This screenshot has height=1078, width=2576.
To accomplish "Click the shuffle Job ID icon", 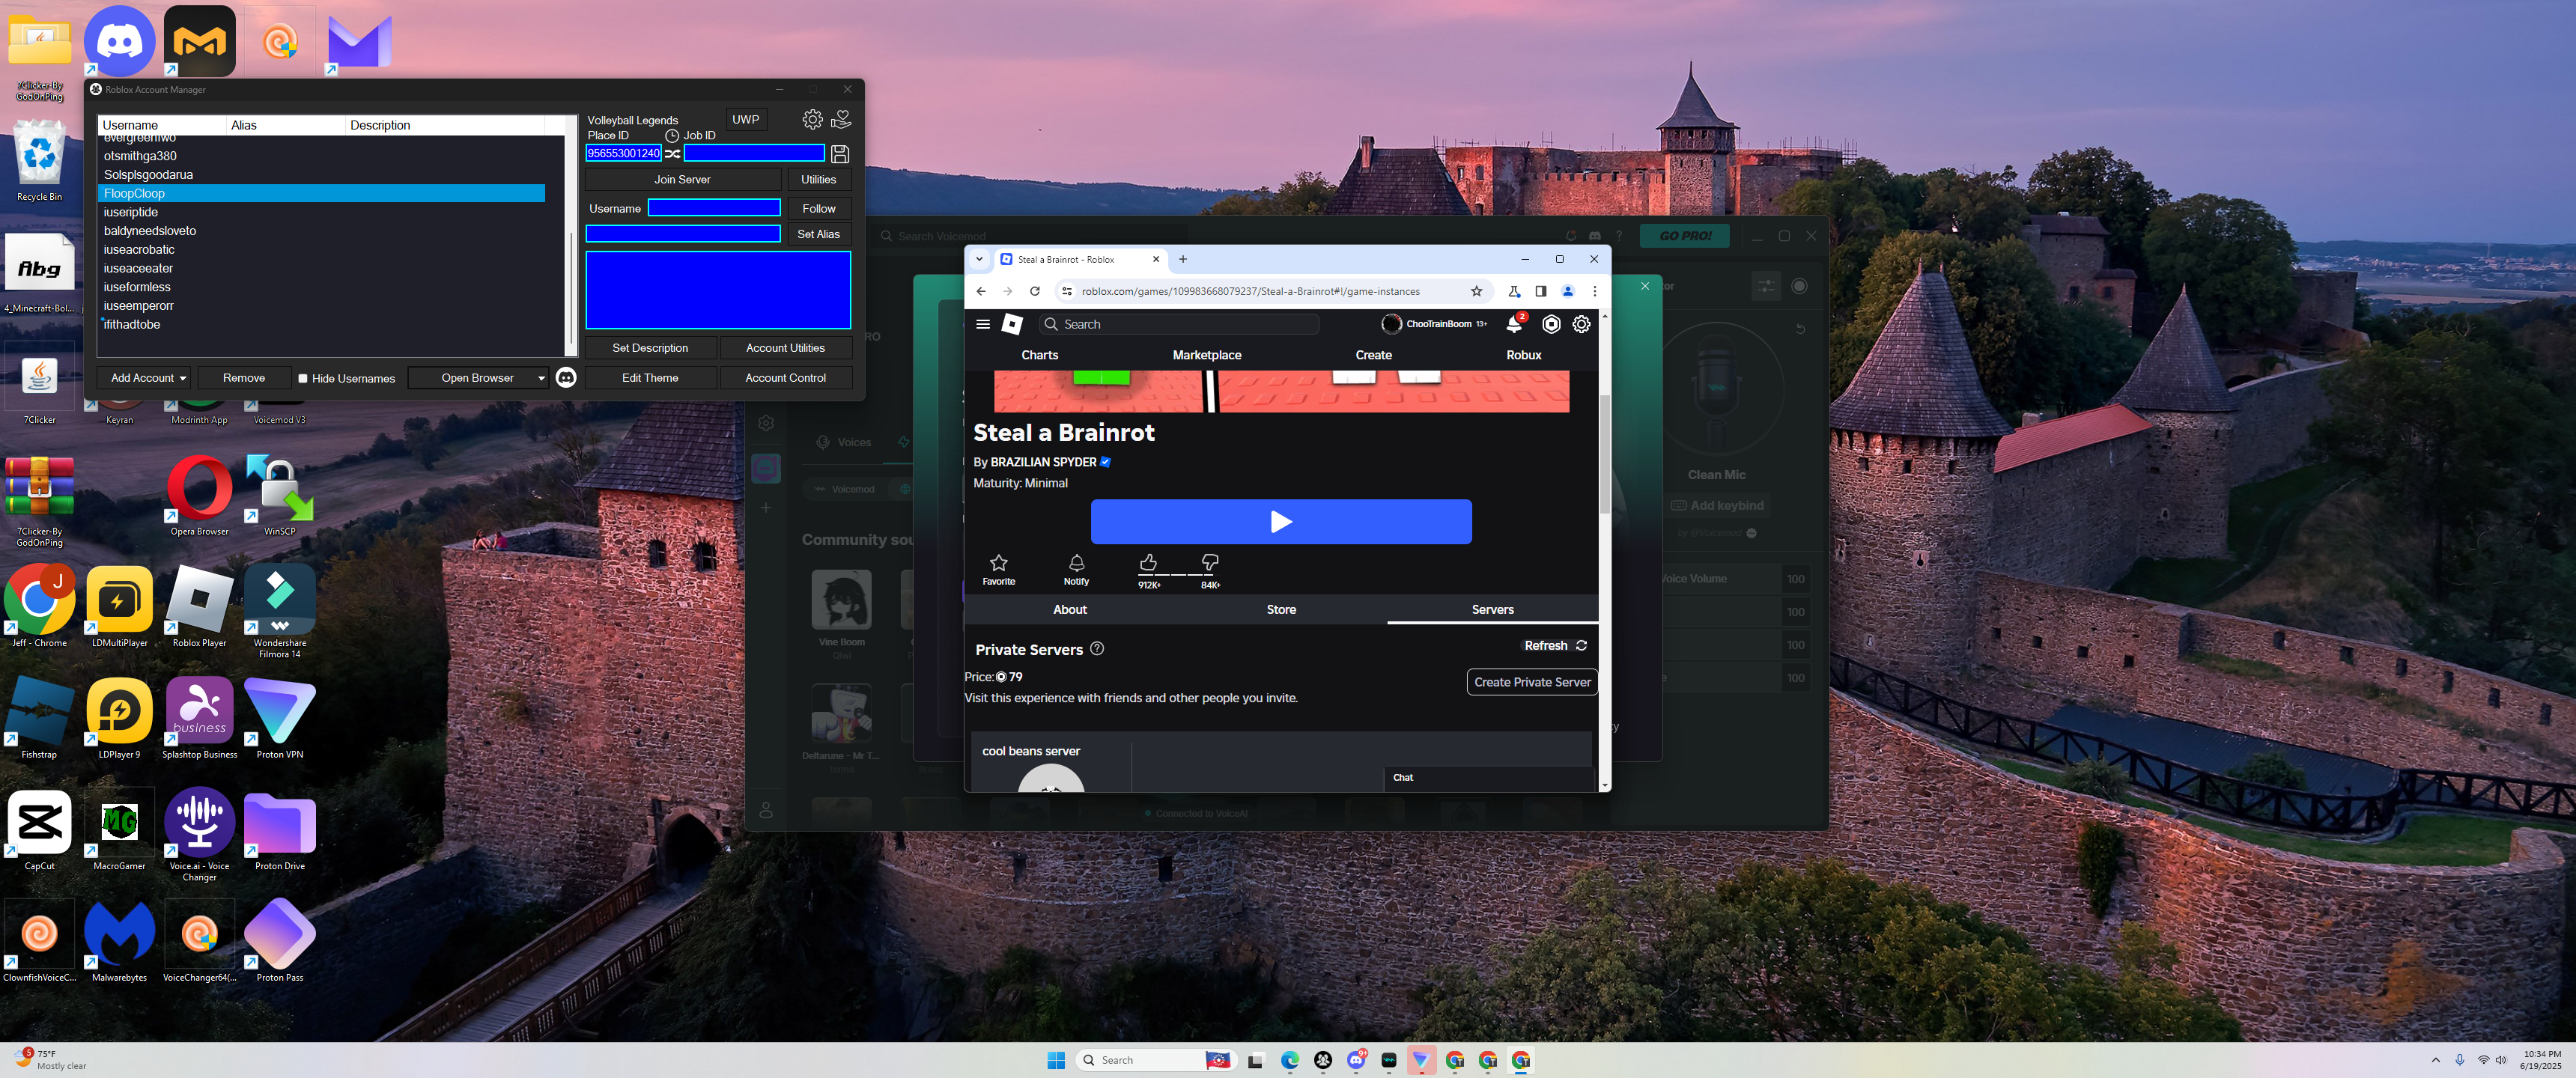I will pos(673,153).
